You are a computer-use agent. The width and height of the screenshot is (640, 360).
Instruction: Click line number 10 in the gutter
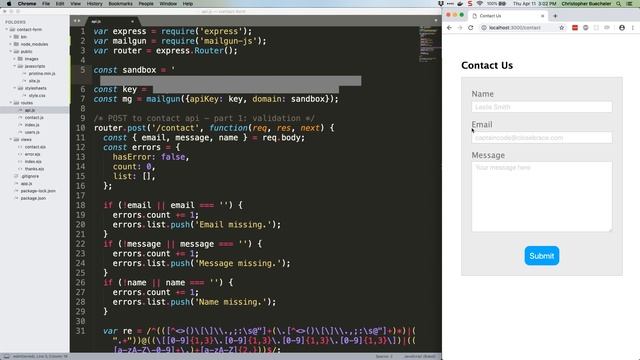80,128
